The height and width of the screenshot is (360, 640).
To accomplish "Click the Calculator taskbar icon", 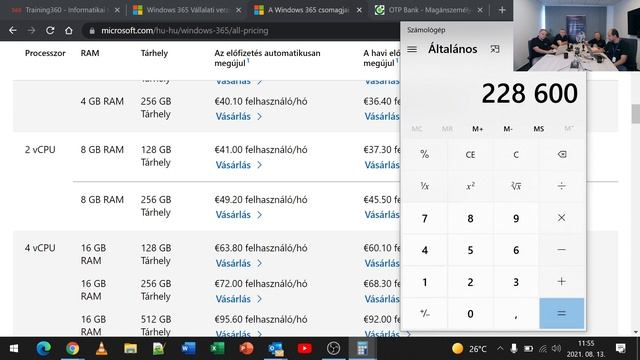I will (x=362, y=349).
